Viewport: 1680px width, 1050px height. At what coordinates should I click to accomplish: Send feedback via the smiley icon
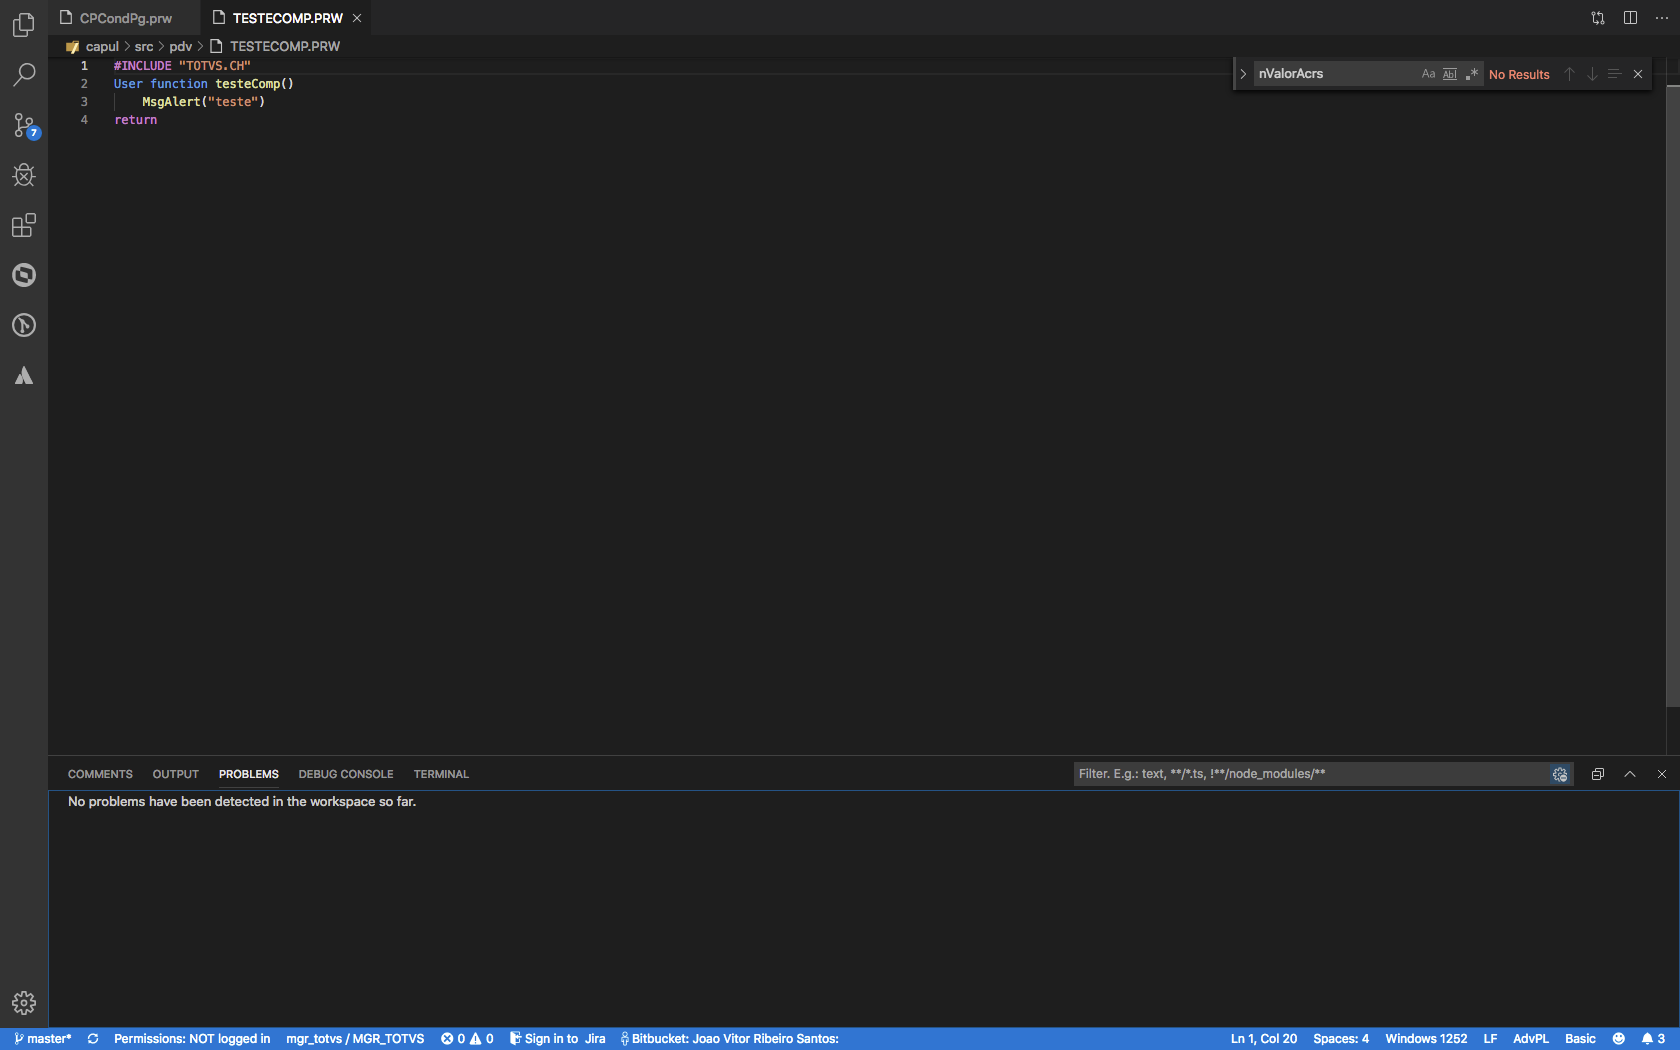point(1618,1038)
